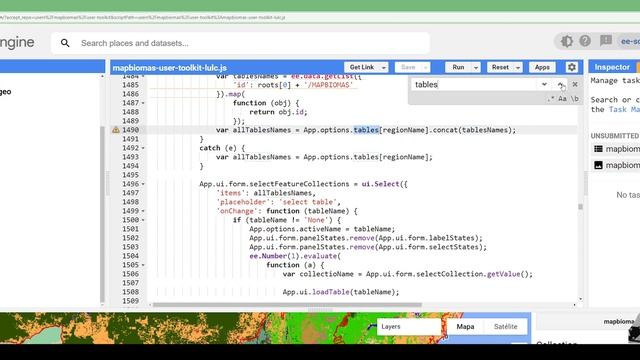Click the code editor horizontal scrollbar
Viewport: 640px width, 360px height.
287,304
